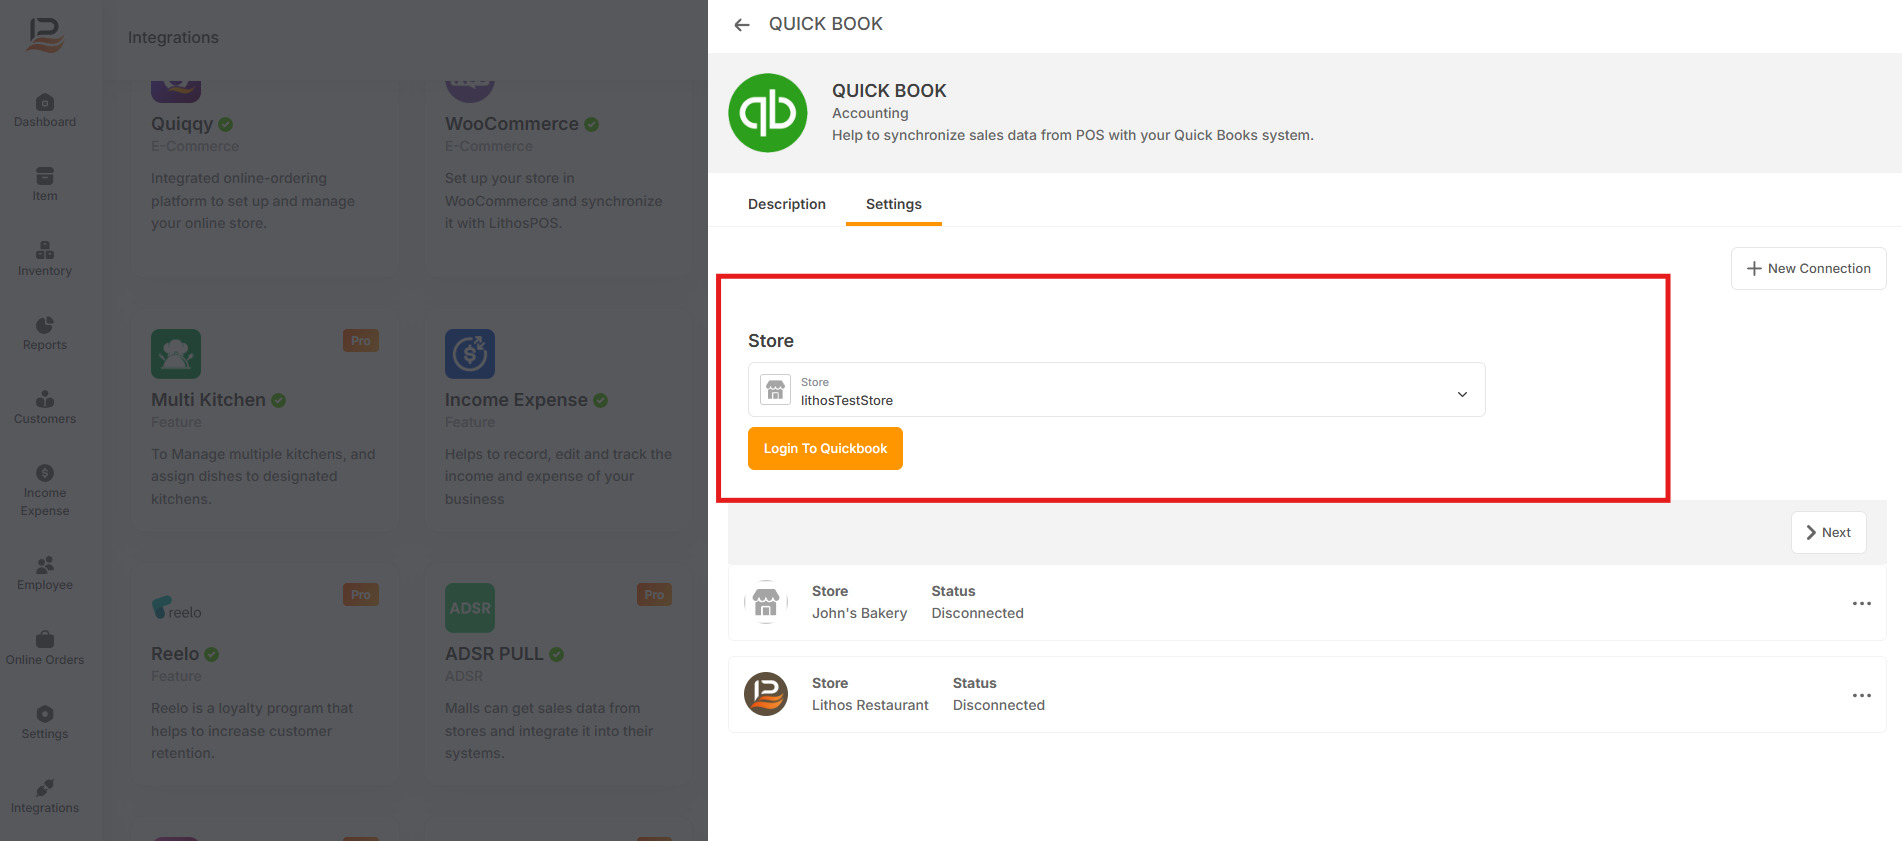Open more options for John's Bakery row
This screenshot has height=841, width=1902.
[1861, 603]
